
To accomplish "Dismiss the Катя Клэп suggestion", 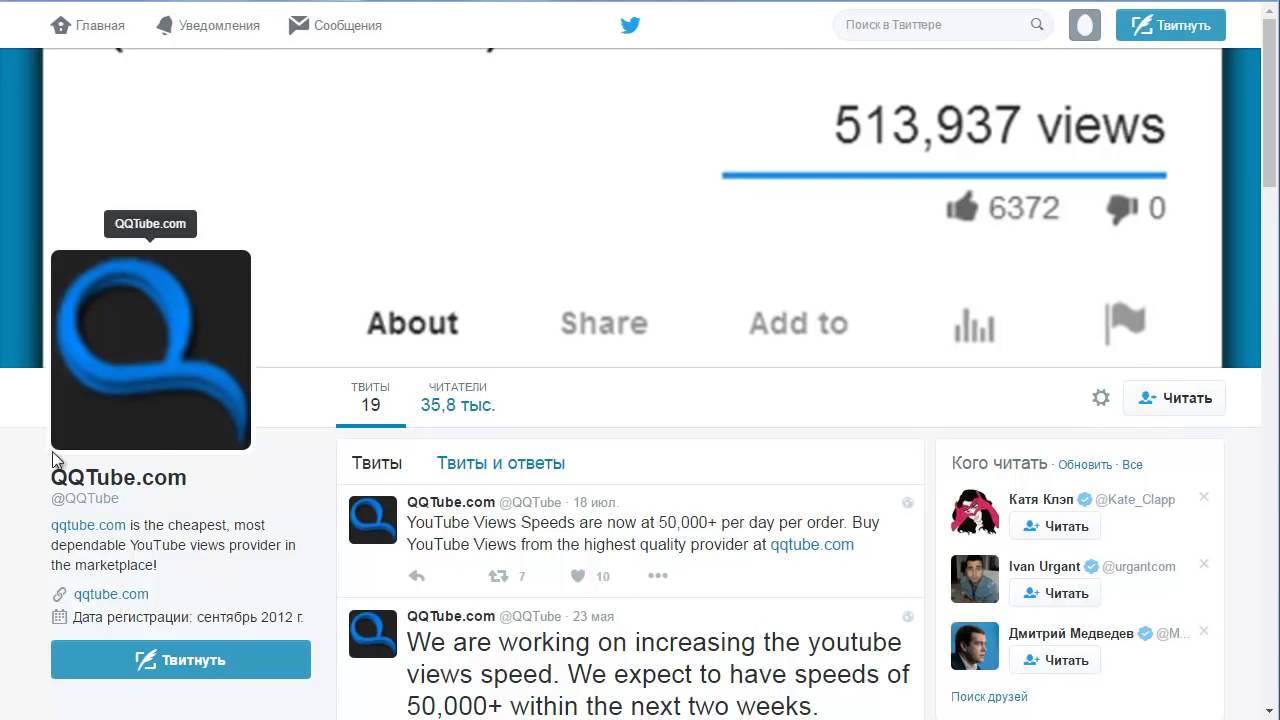I will (1204, 497).
